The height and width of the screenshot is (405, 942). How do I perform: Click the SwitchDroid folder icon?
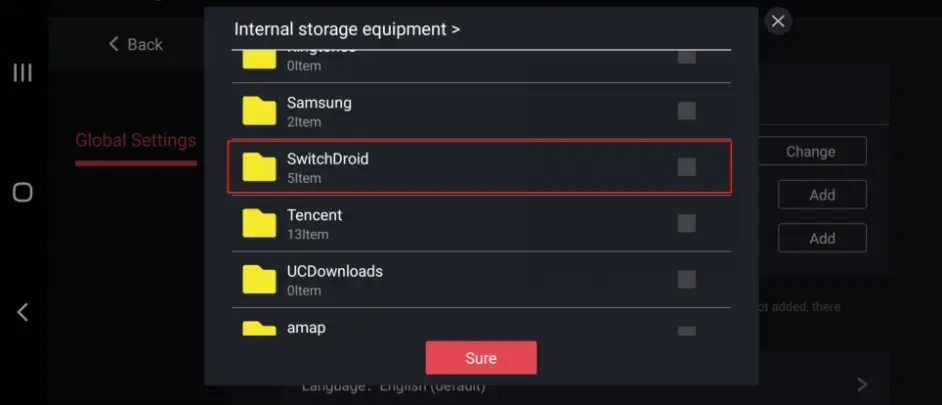pyautogui.click(x=259, y=167)
